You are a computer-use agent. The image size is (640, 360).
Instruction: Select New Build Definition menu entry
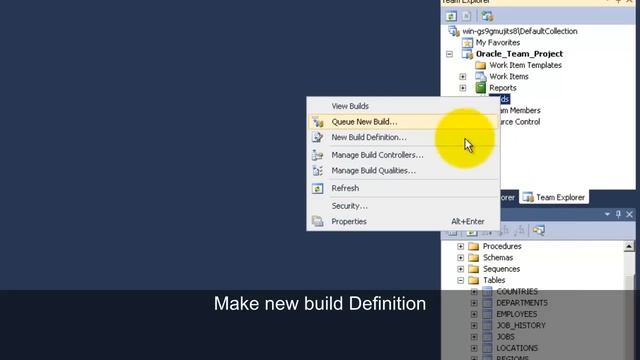tap(369, 138)
